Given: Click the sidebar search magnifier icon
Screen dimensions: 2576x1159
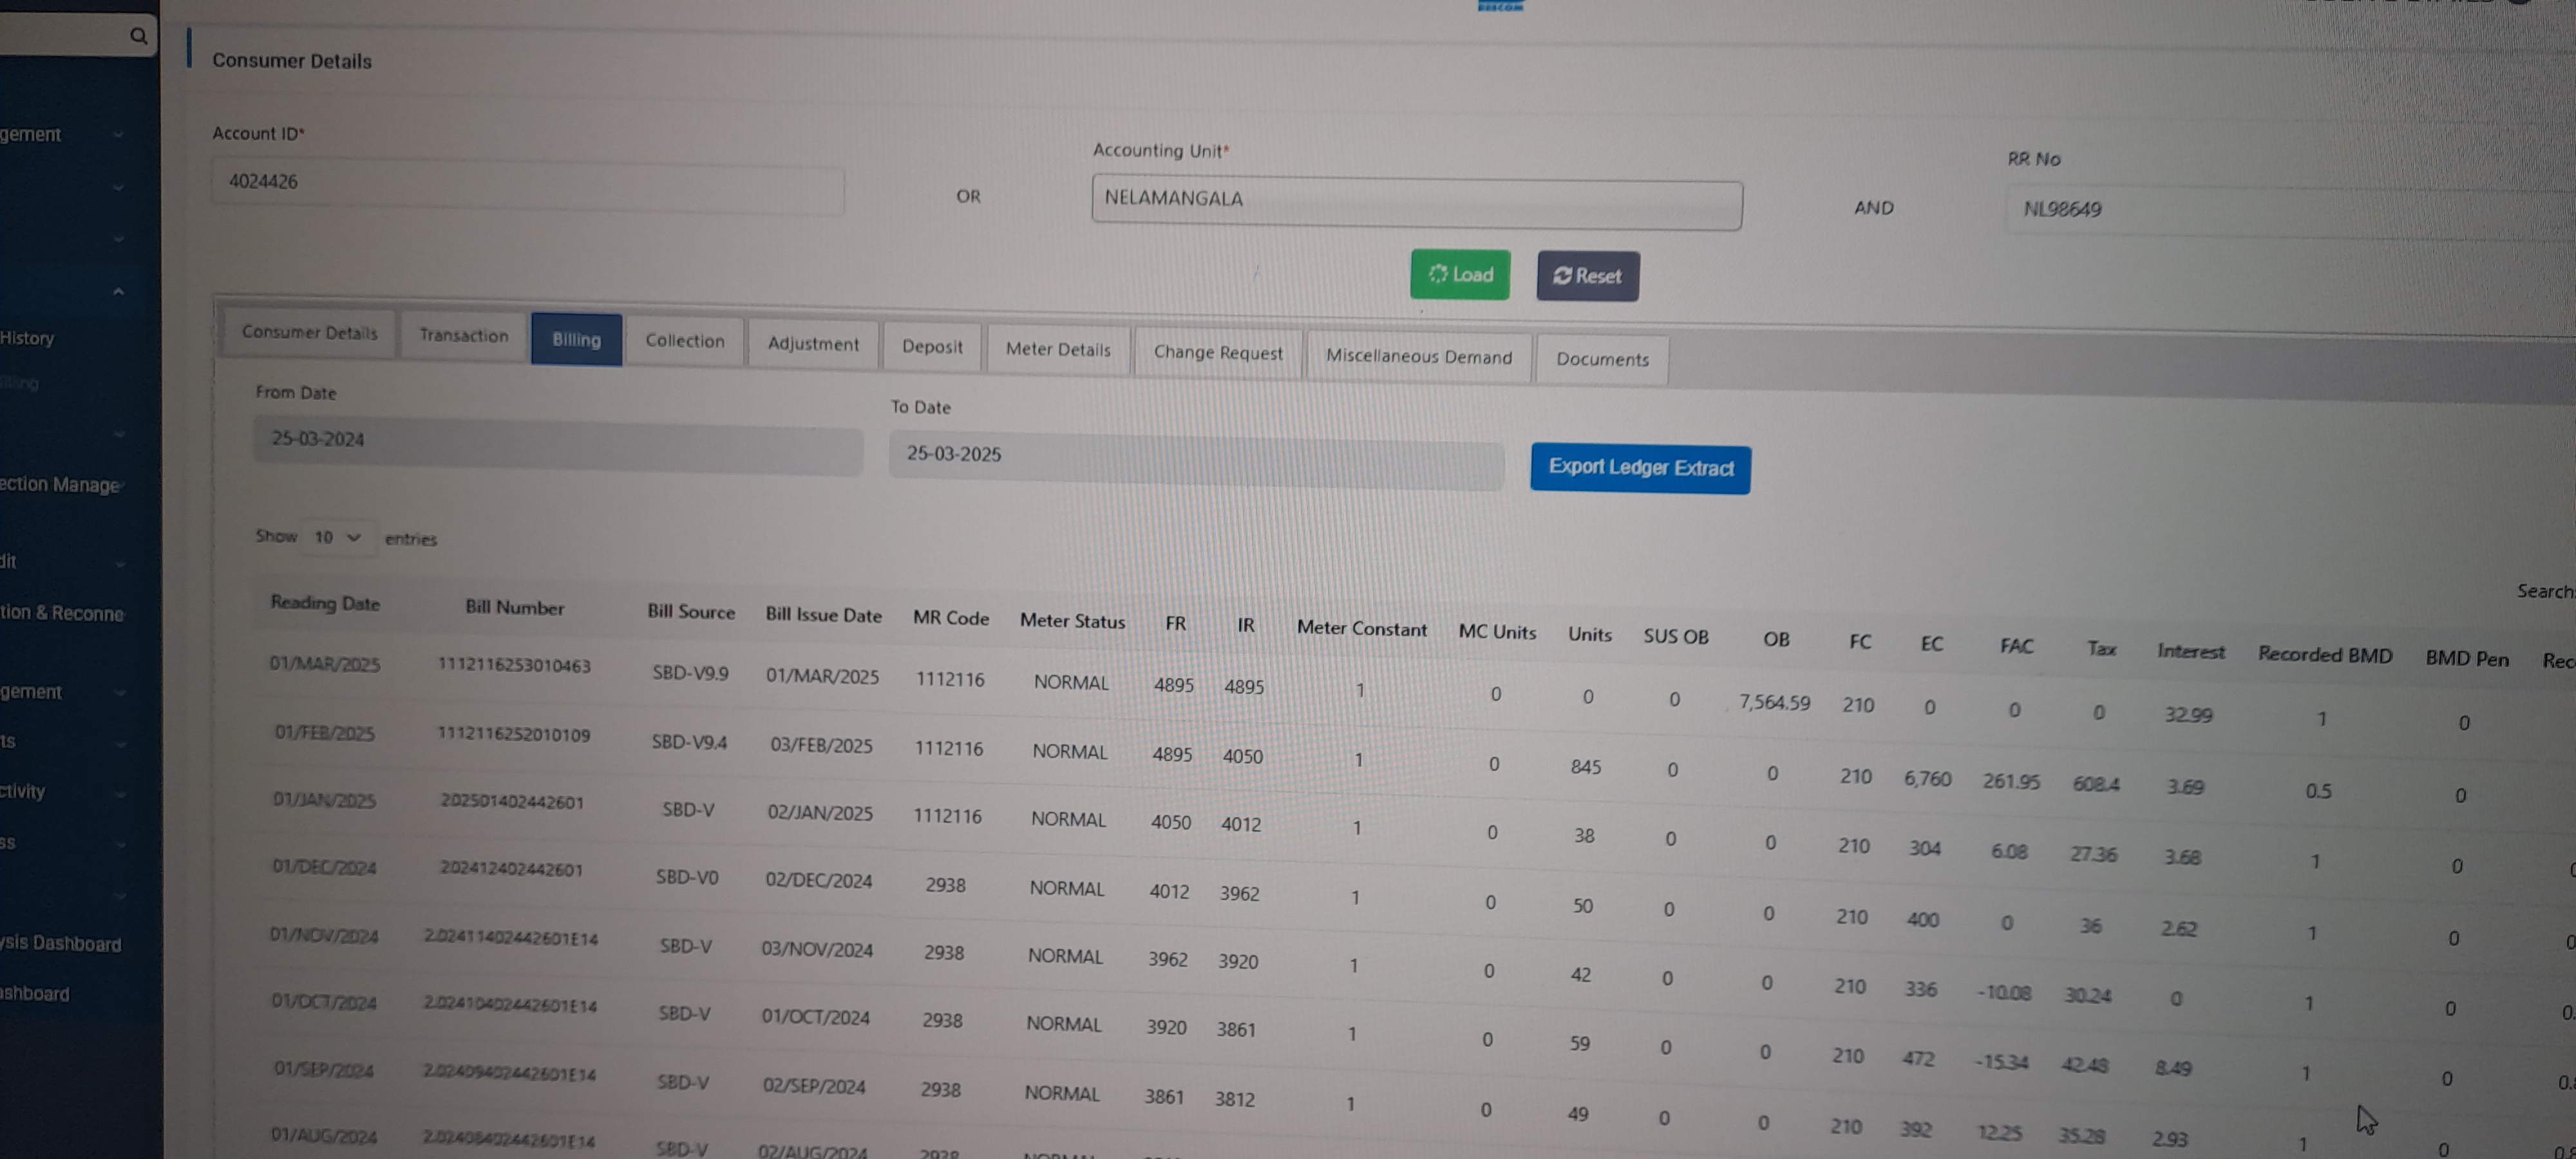Looking at the screenshot, I should tap(138, 36).
